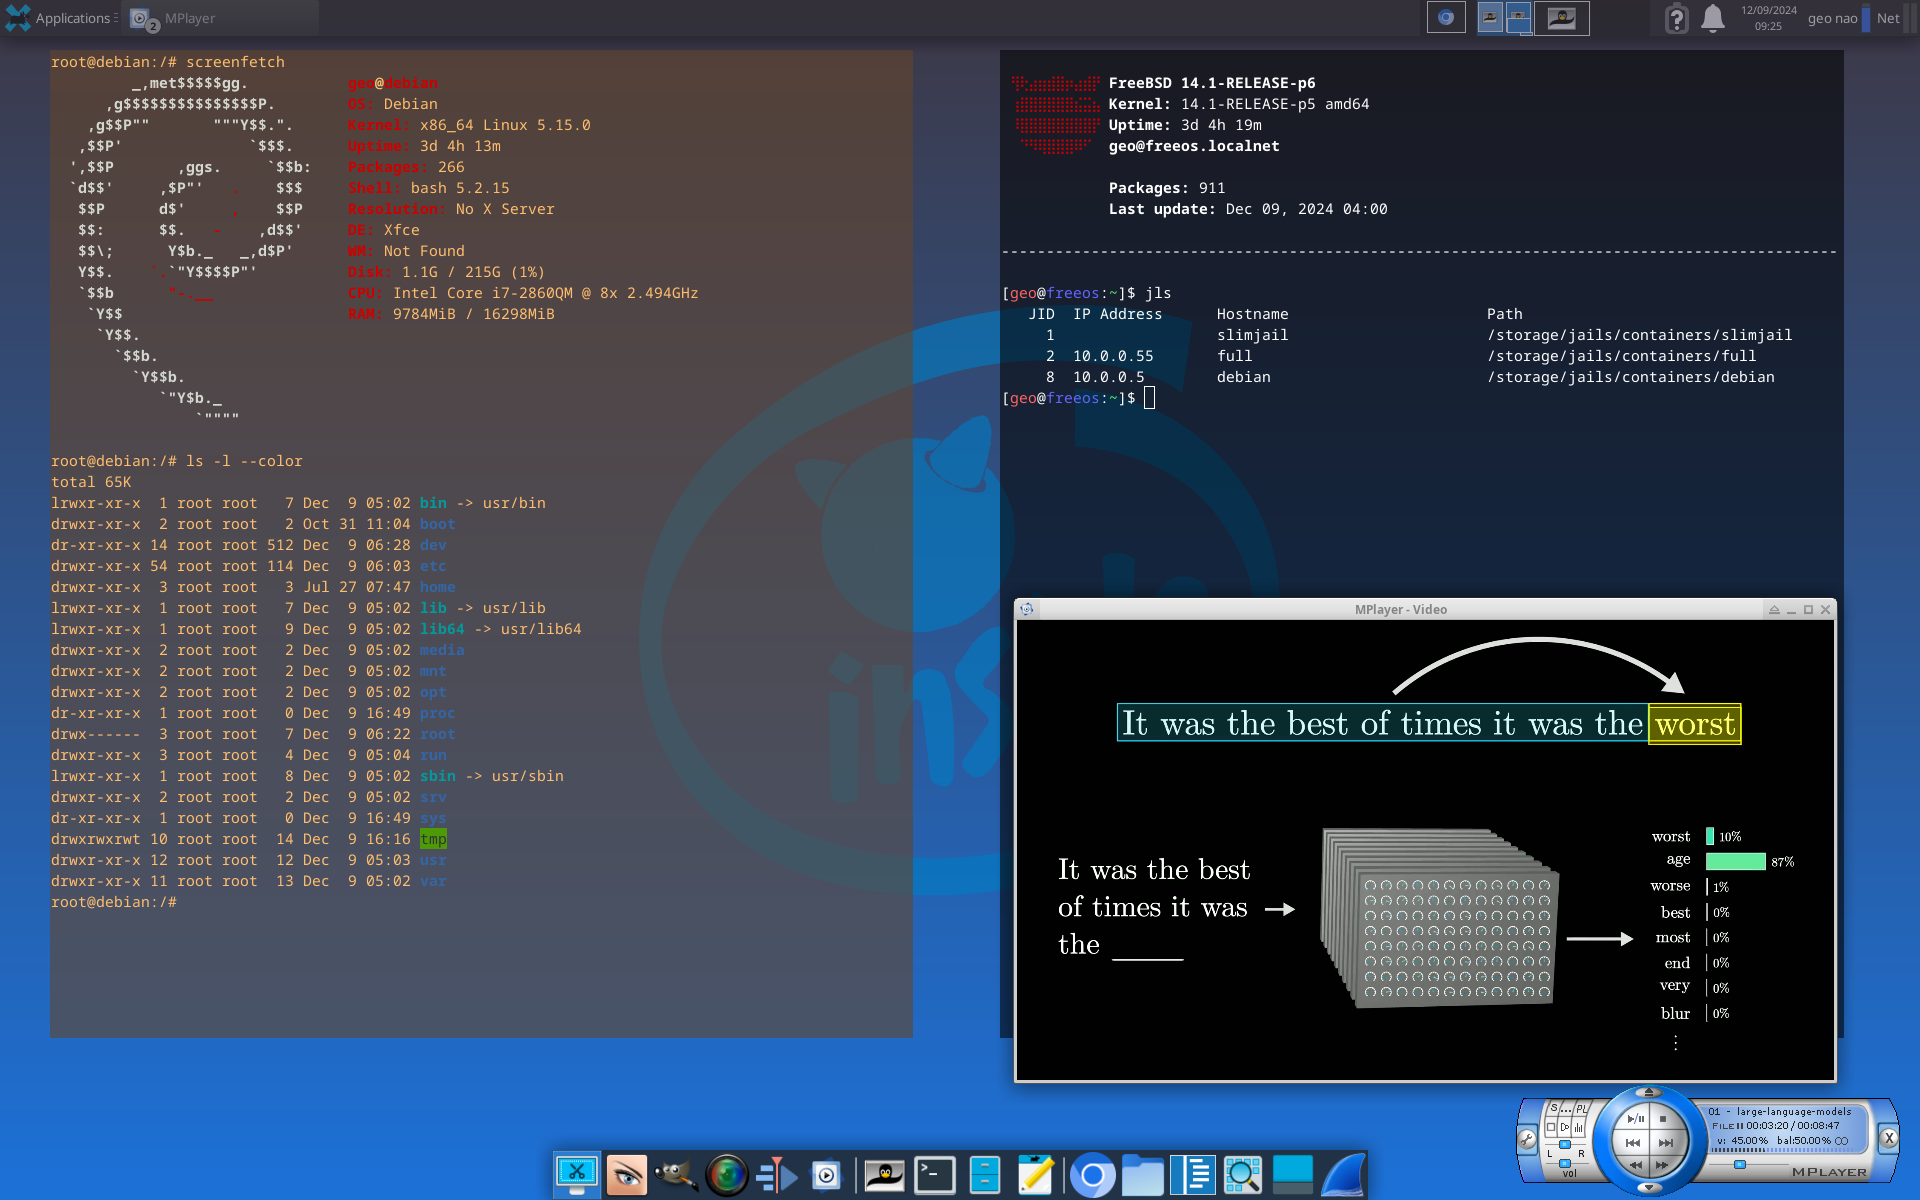The height and width of the screenshot is (1200, 1920).
Task: Click the S button in MPlayer controller
Action: (1554, 1107)
